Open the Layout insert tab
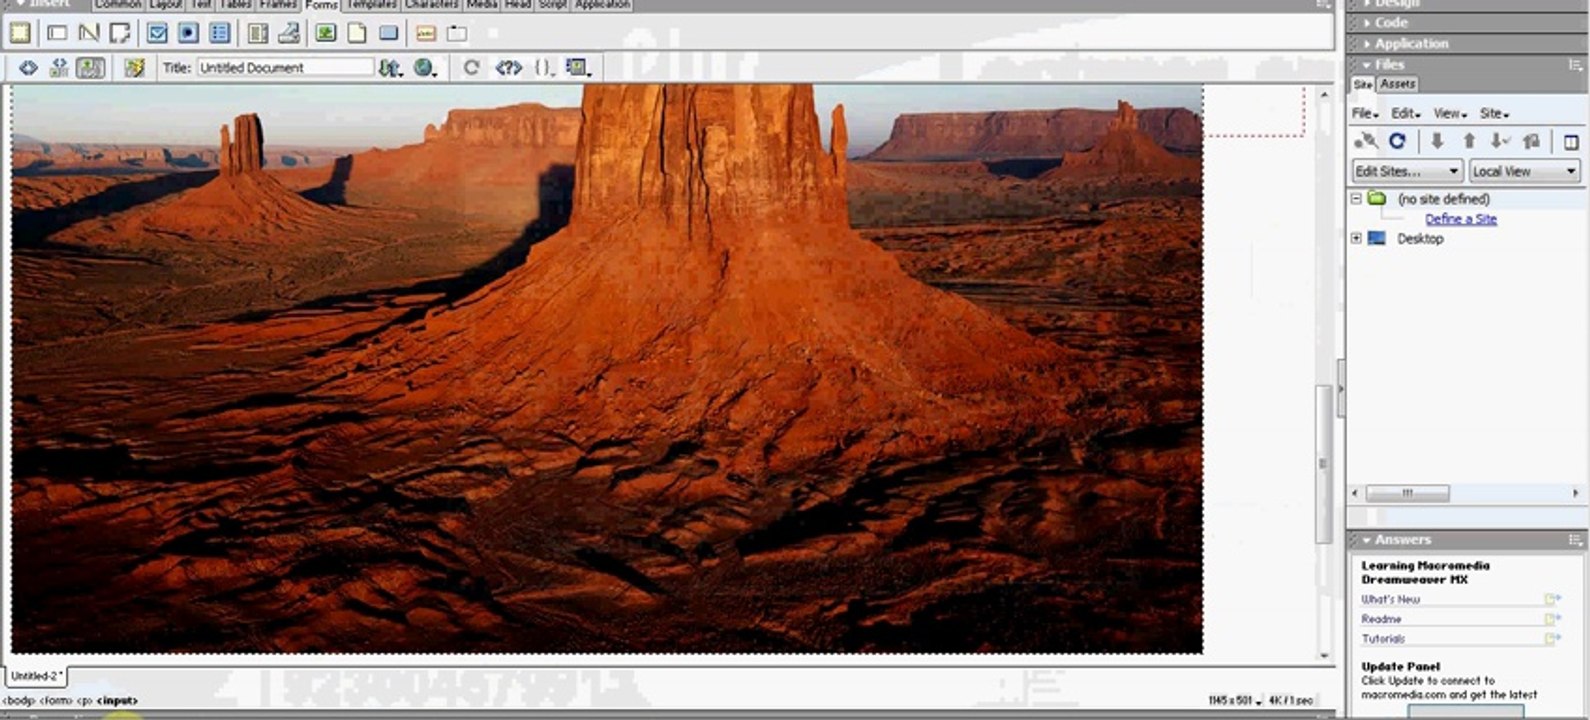1590x720 pixels. (x=165, y=4)
